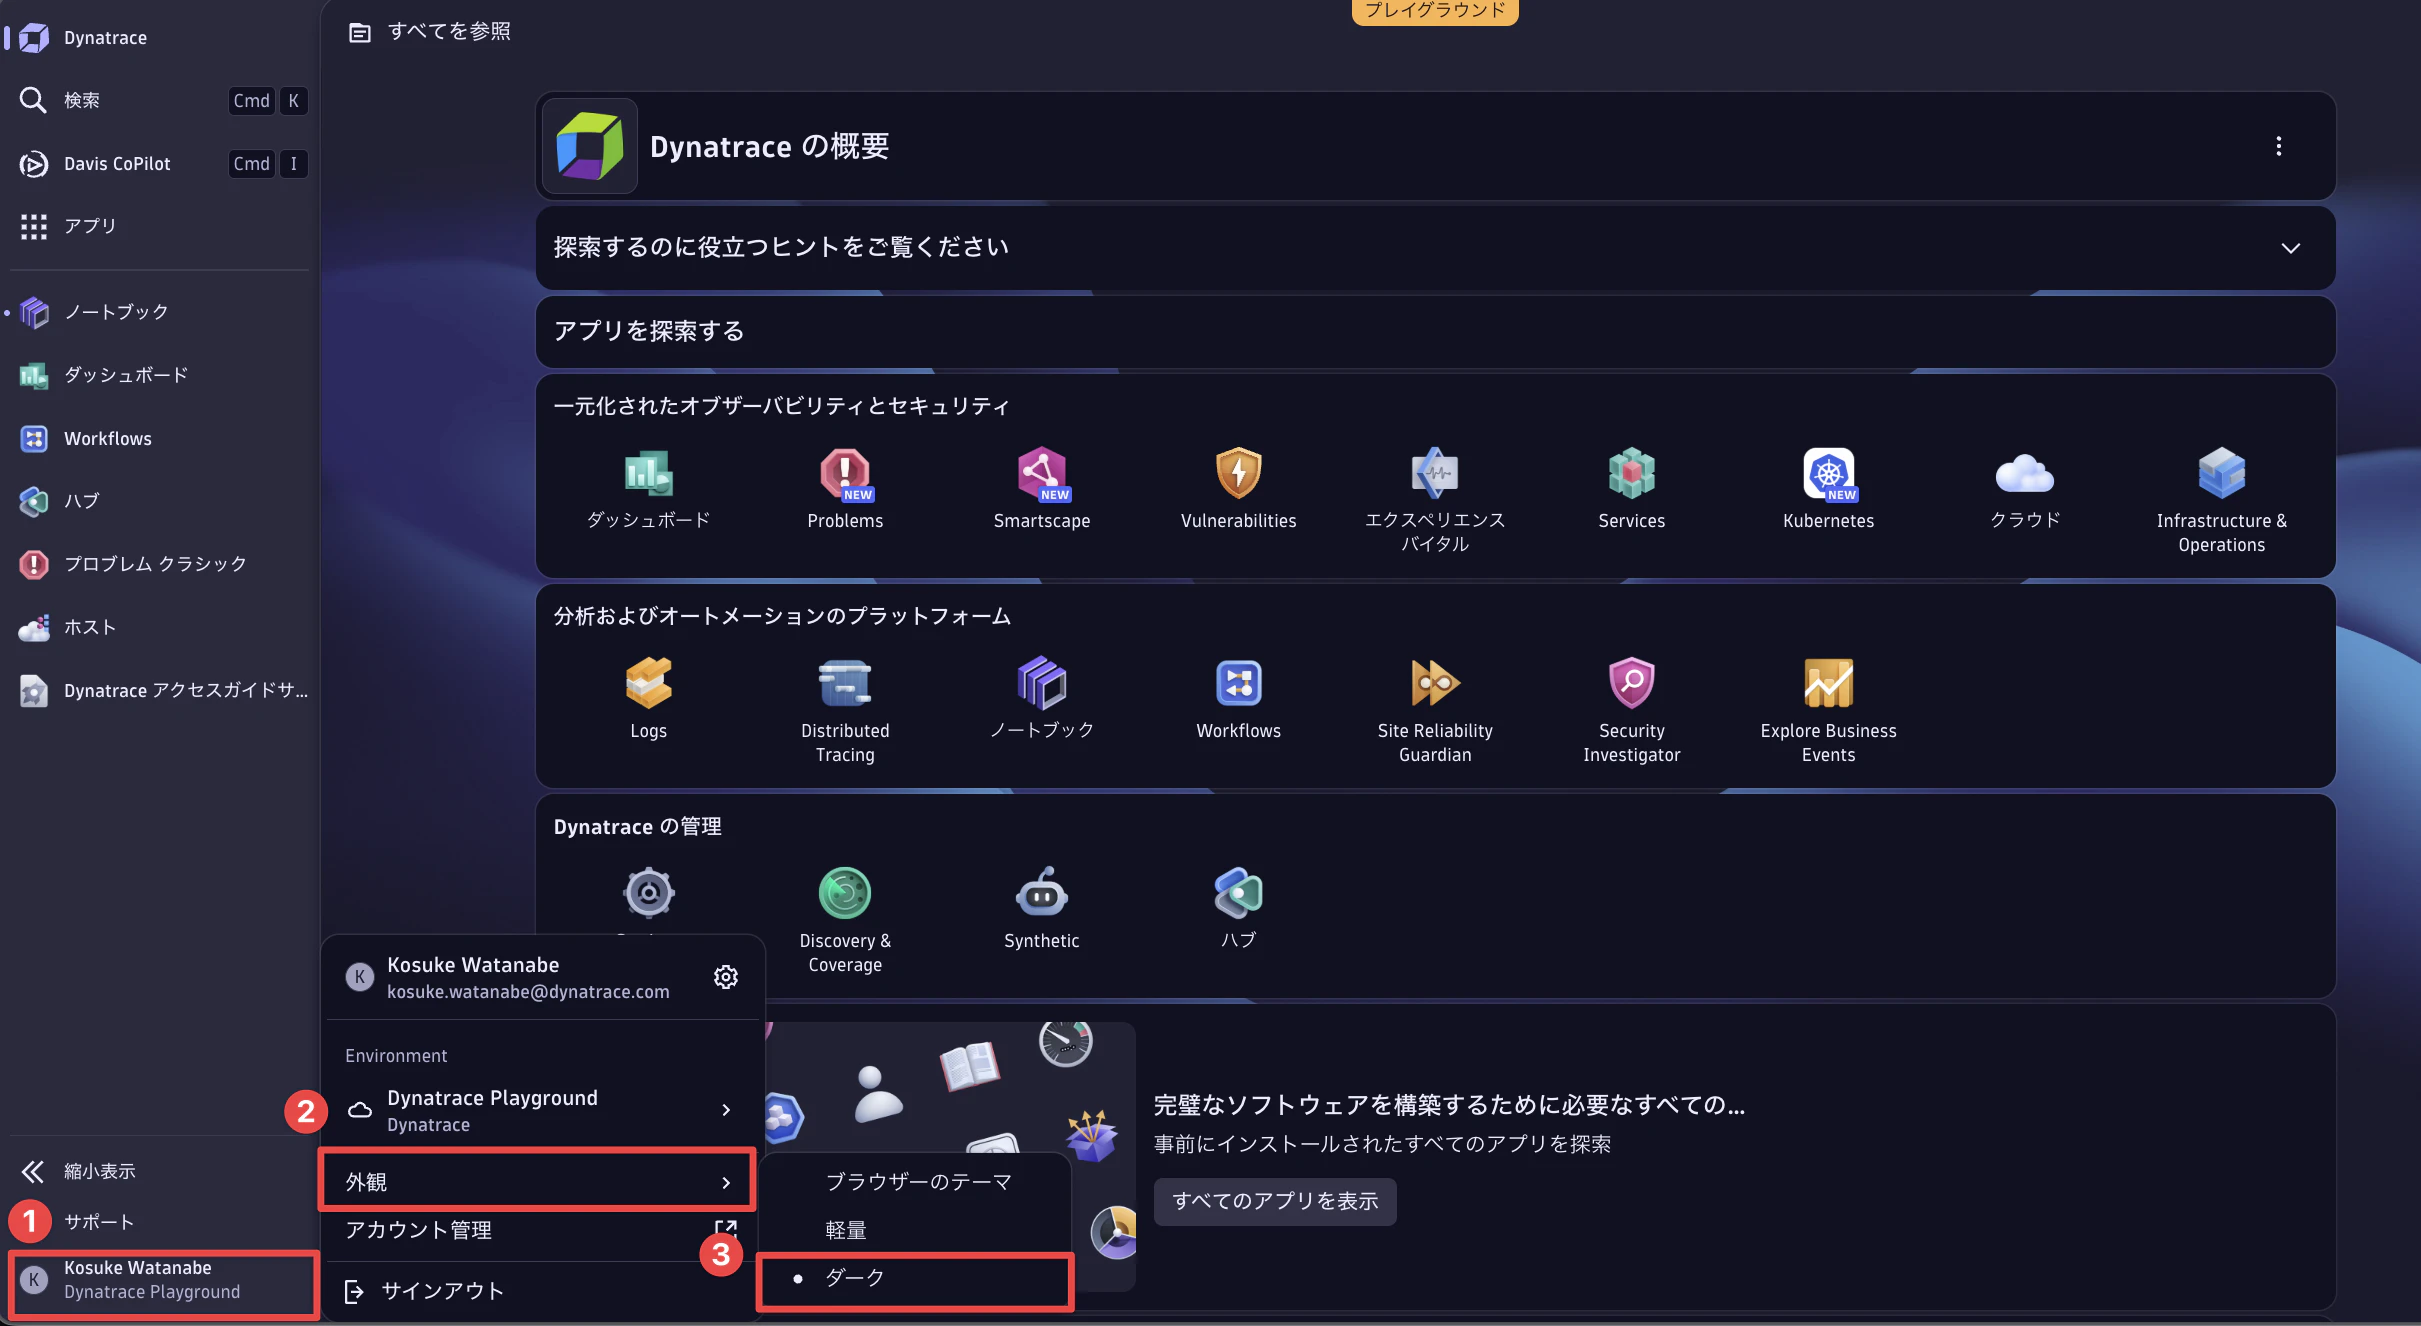Open the ノートブック app tile in the overview grid
The image size is (2421, 1326).
point(1041,698)
